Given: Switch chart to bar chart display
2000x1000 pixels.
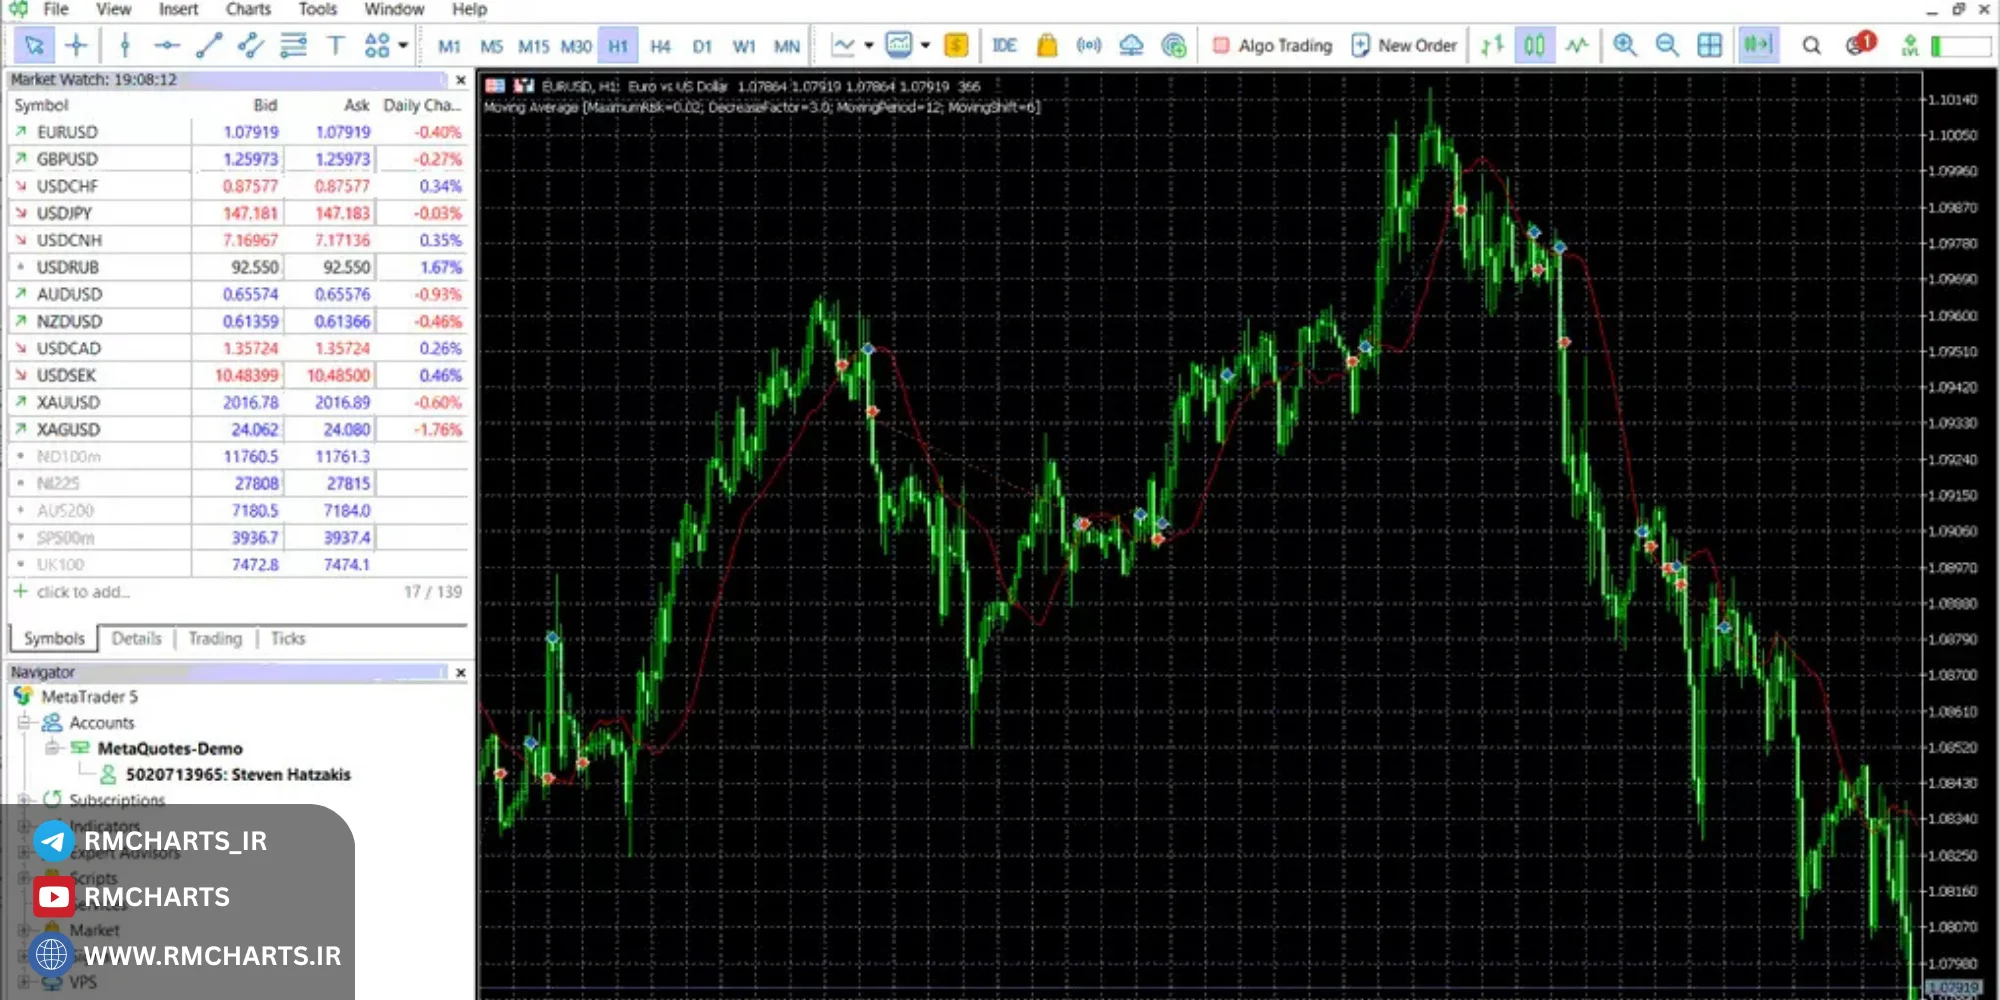Looking at the screenshot, I should pyautogui.click(x=1492, y=45).
